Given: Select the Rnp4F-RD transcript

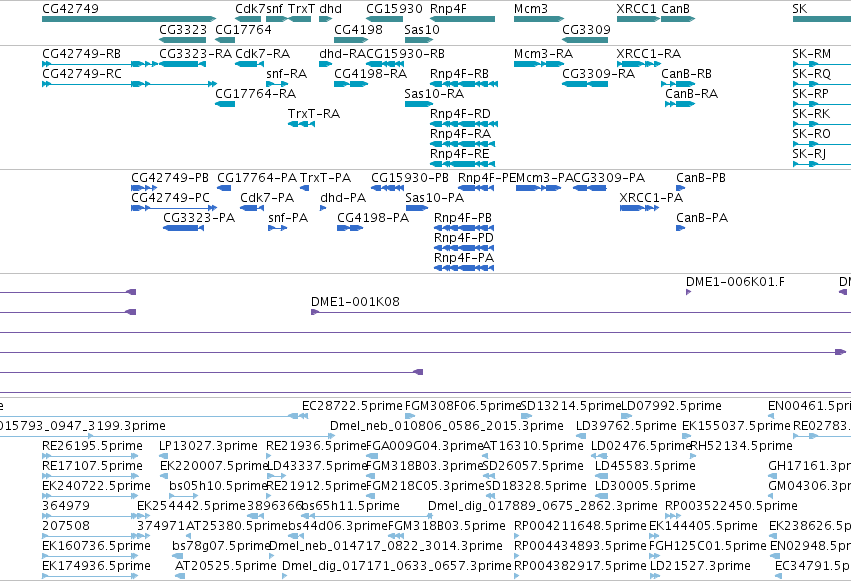Looking at the screenshot, I should click(x=464, y=124).
